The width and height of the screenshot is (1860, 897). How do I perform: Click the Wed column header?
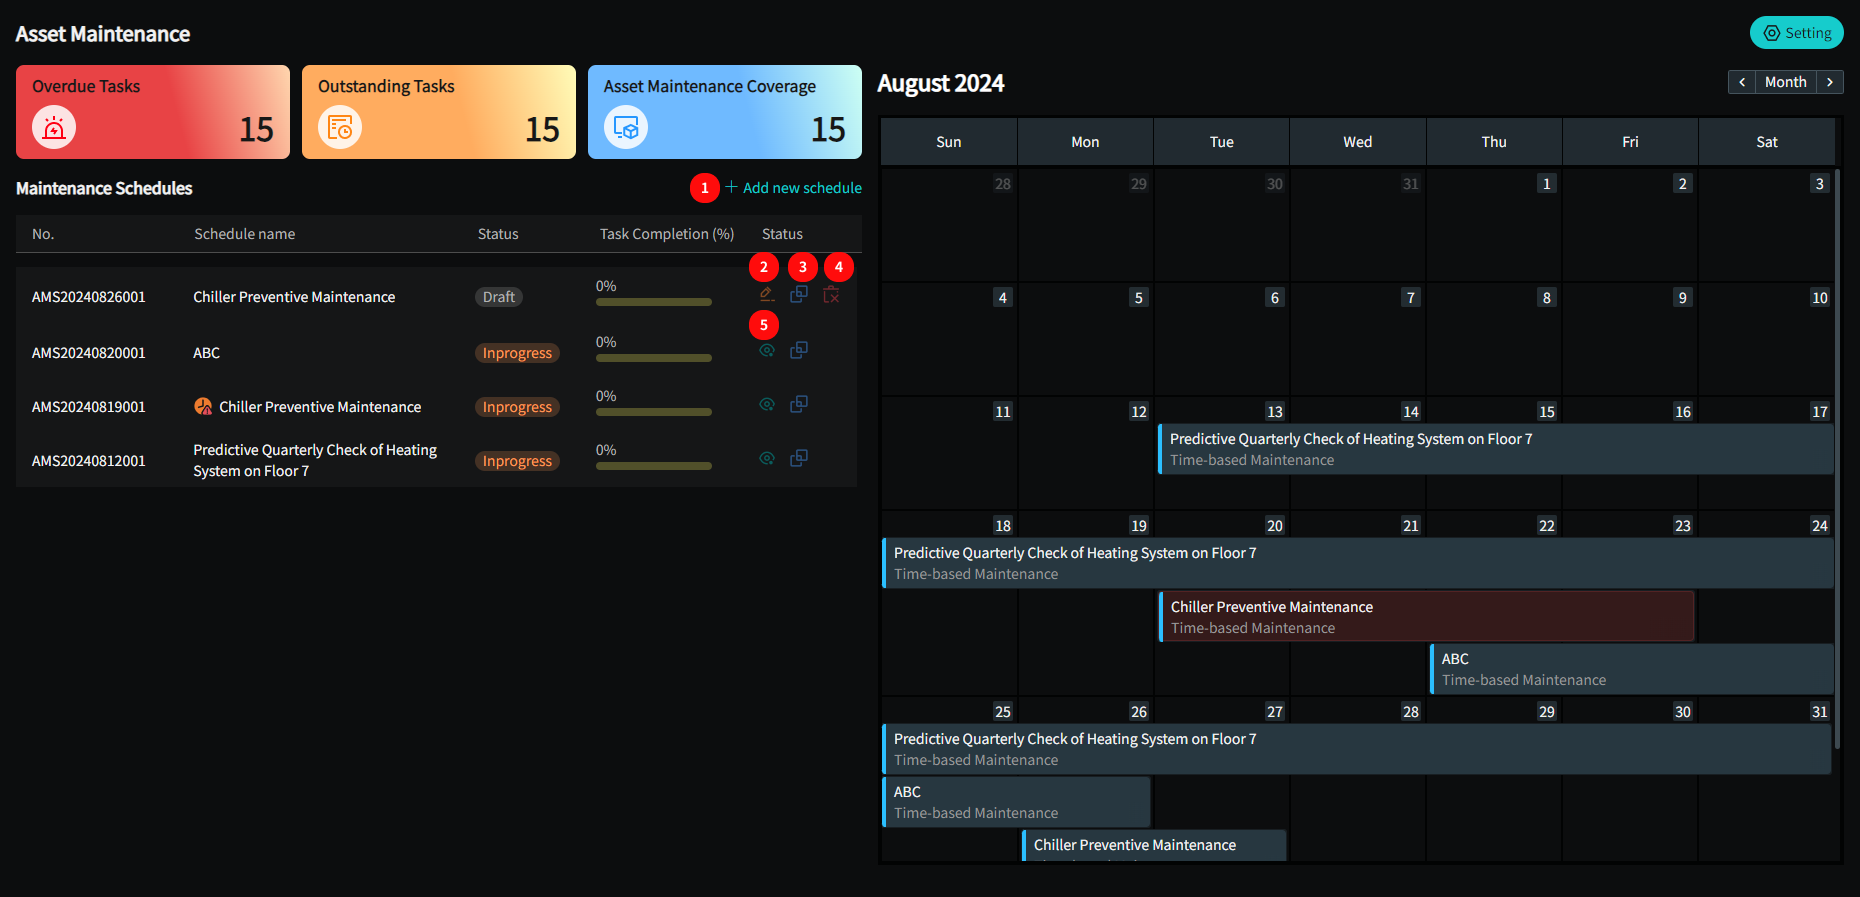1357,142
